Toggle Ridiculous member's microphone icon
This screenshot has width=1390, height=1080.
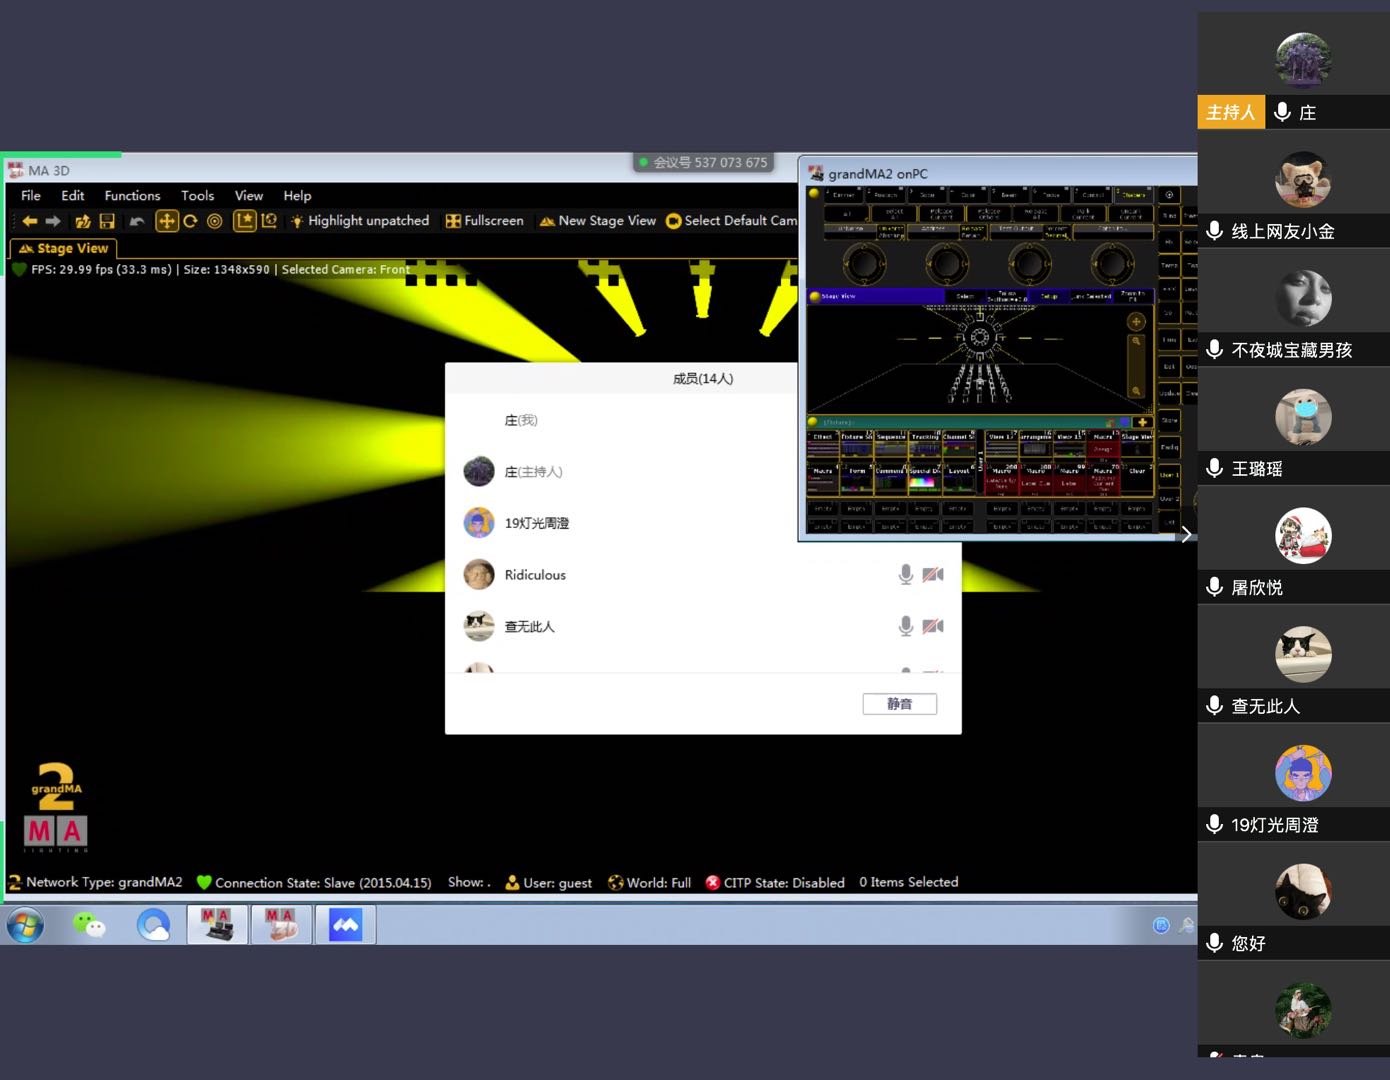(905, 574)
